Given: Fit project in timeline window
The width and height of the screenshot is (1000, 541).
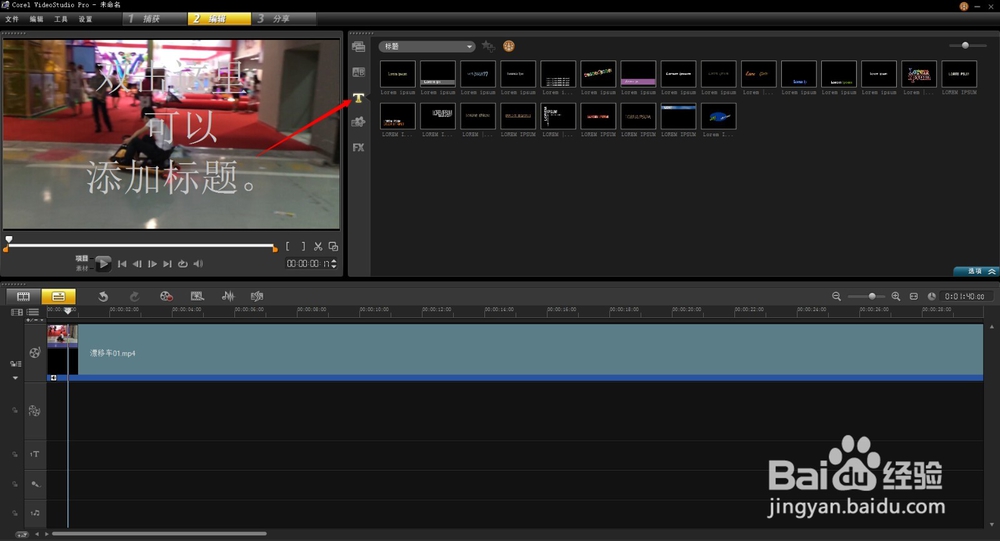Looking at the screenshot, I should [913, 296].
